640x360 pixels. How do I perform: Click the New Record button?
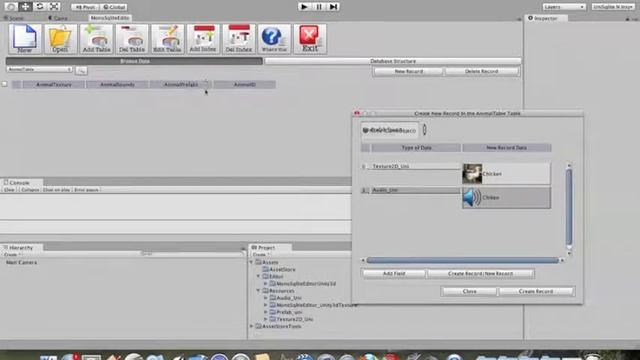click(x=408, y=71)
